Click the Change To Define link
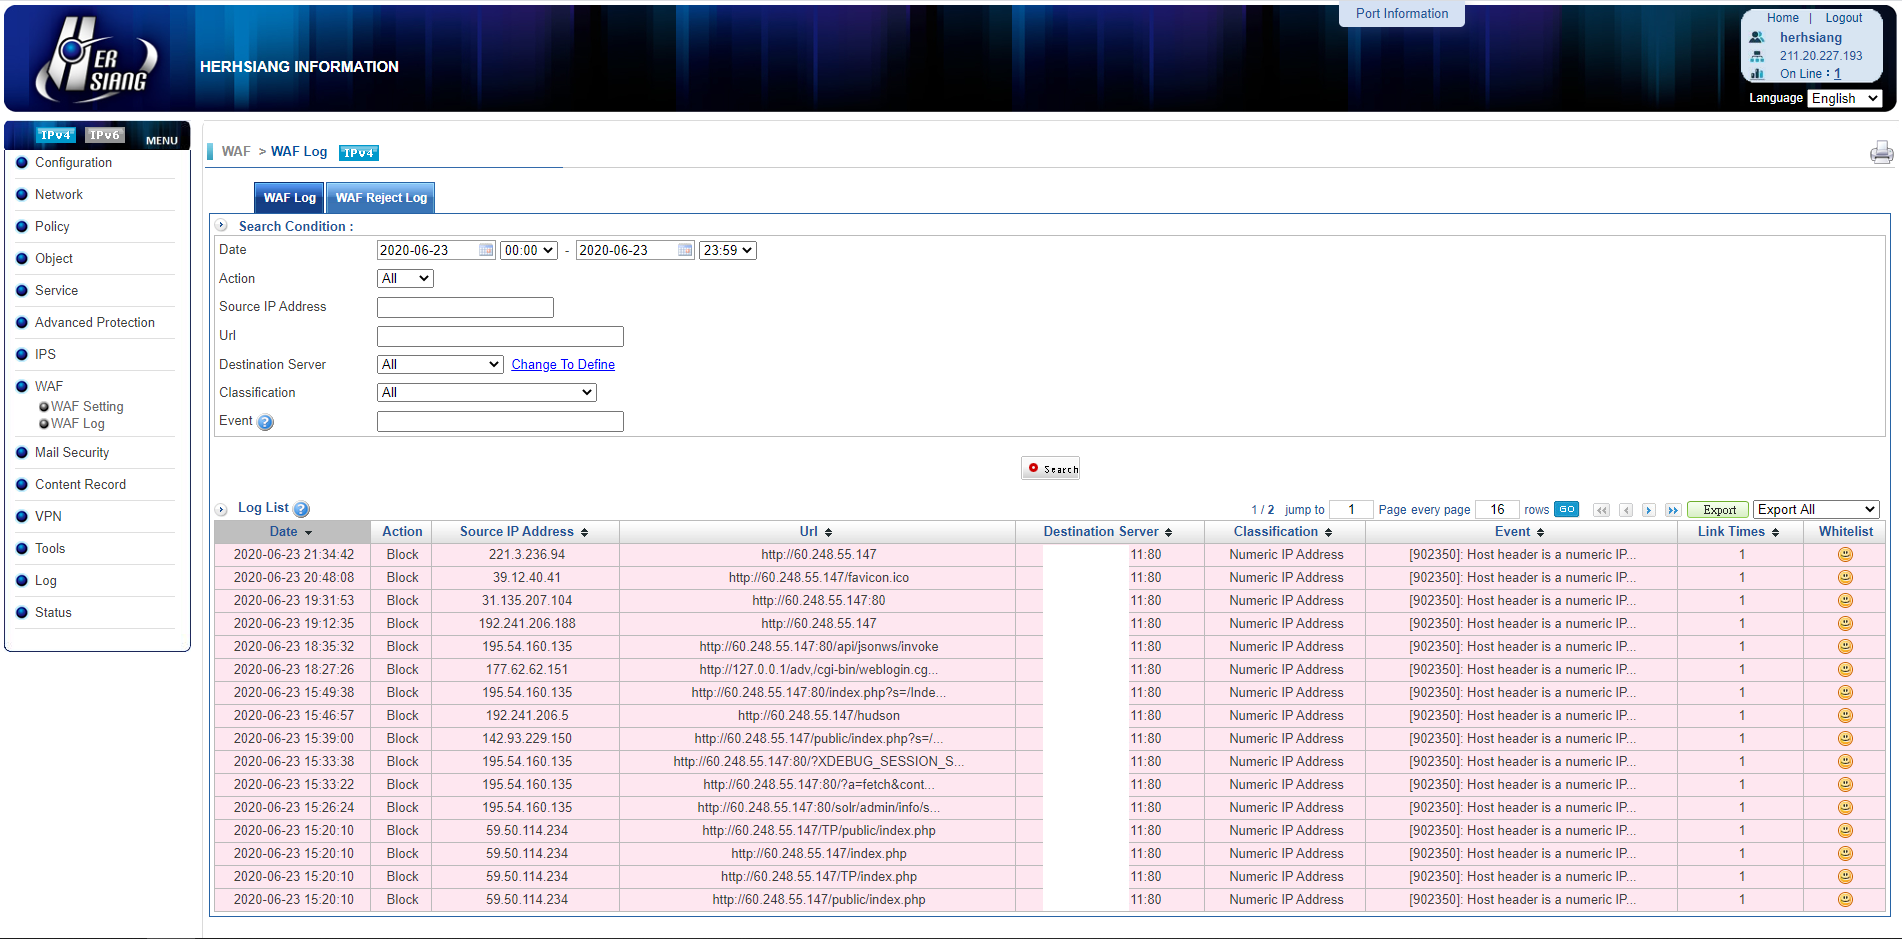Image resolution: width=1902 pixels, height=939 pixels. (x=563, y=365)
